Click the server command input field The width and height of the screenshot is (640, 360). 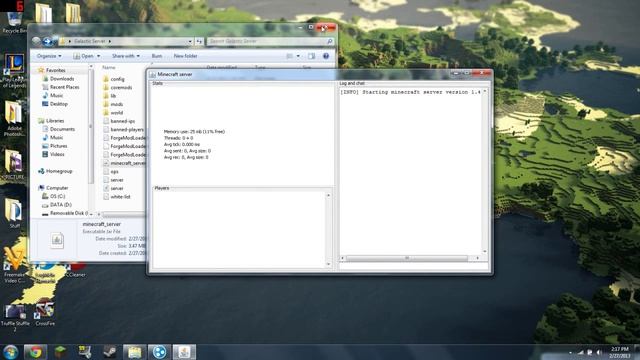tap(413, 266)
